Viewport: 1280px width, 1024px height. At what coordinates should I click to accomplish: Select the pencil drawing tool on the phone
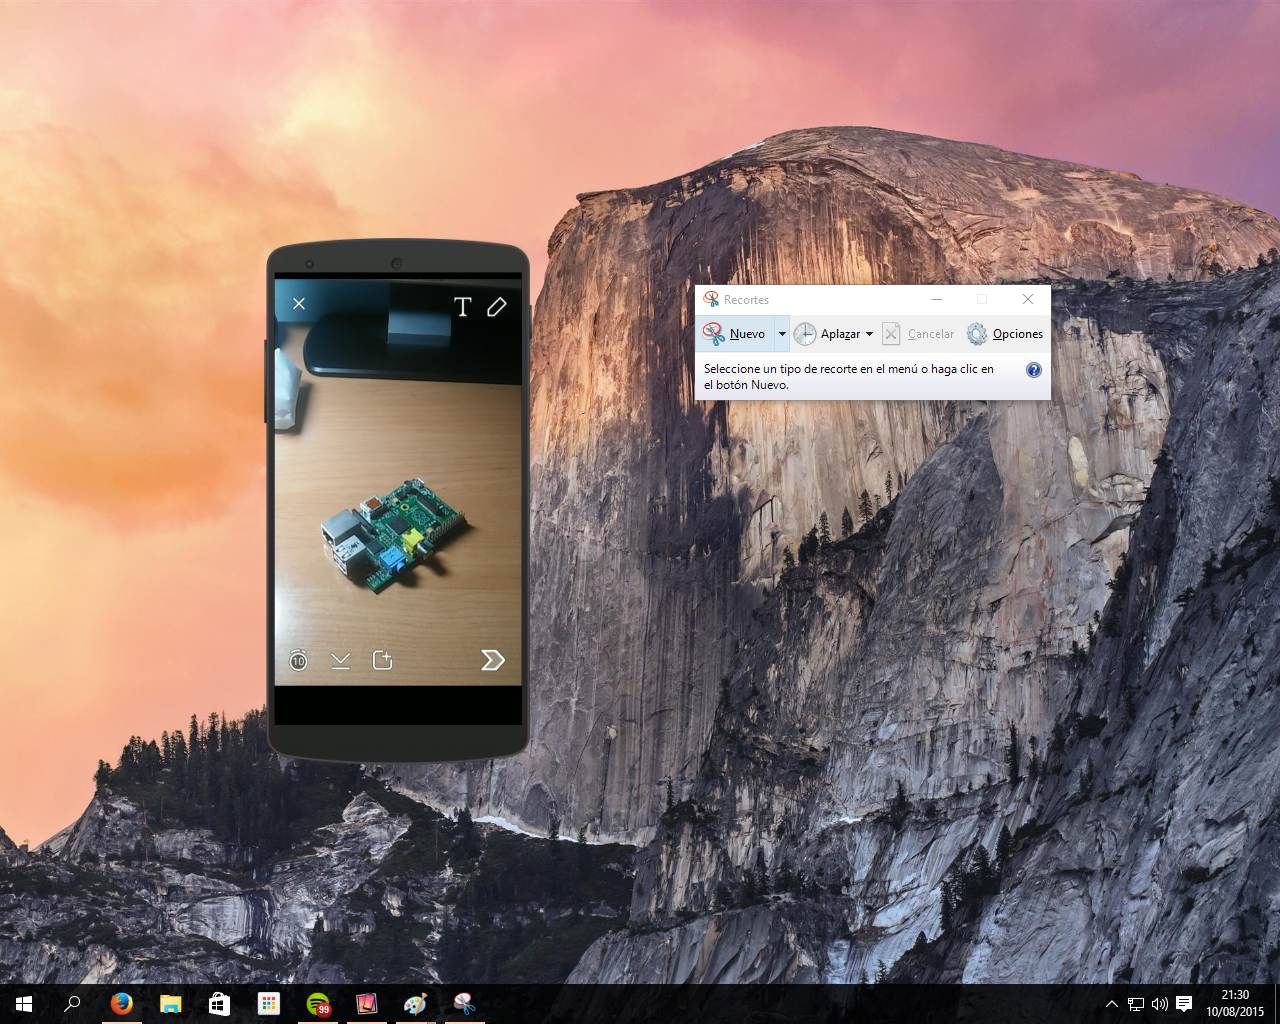497,307
